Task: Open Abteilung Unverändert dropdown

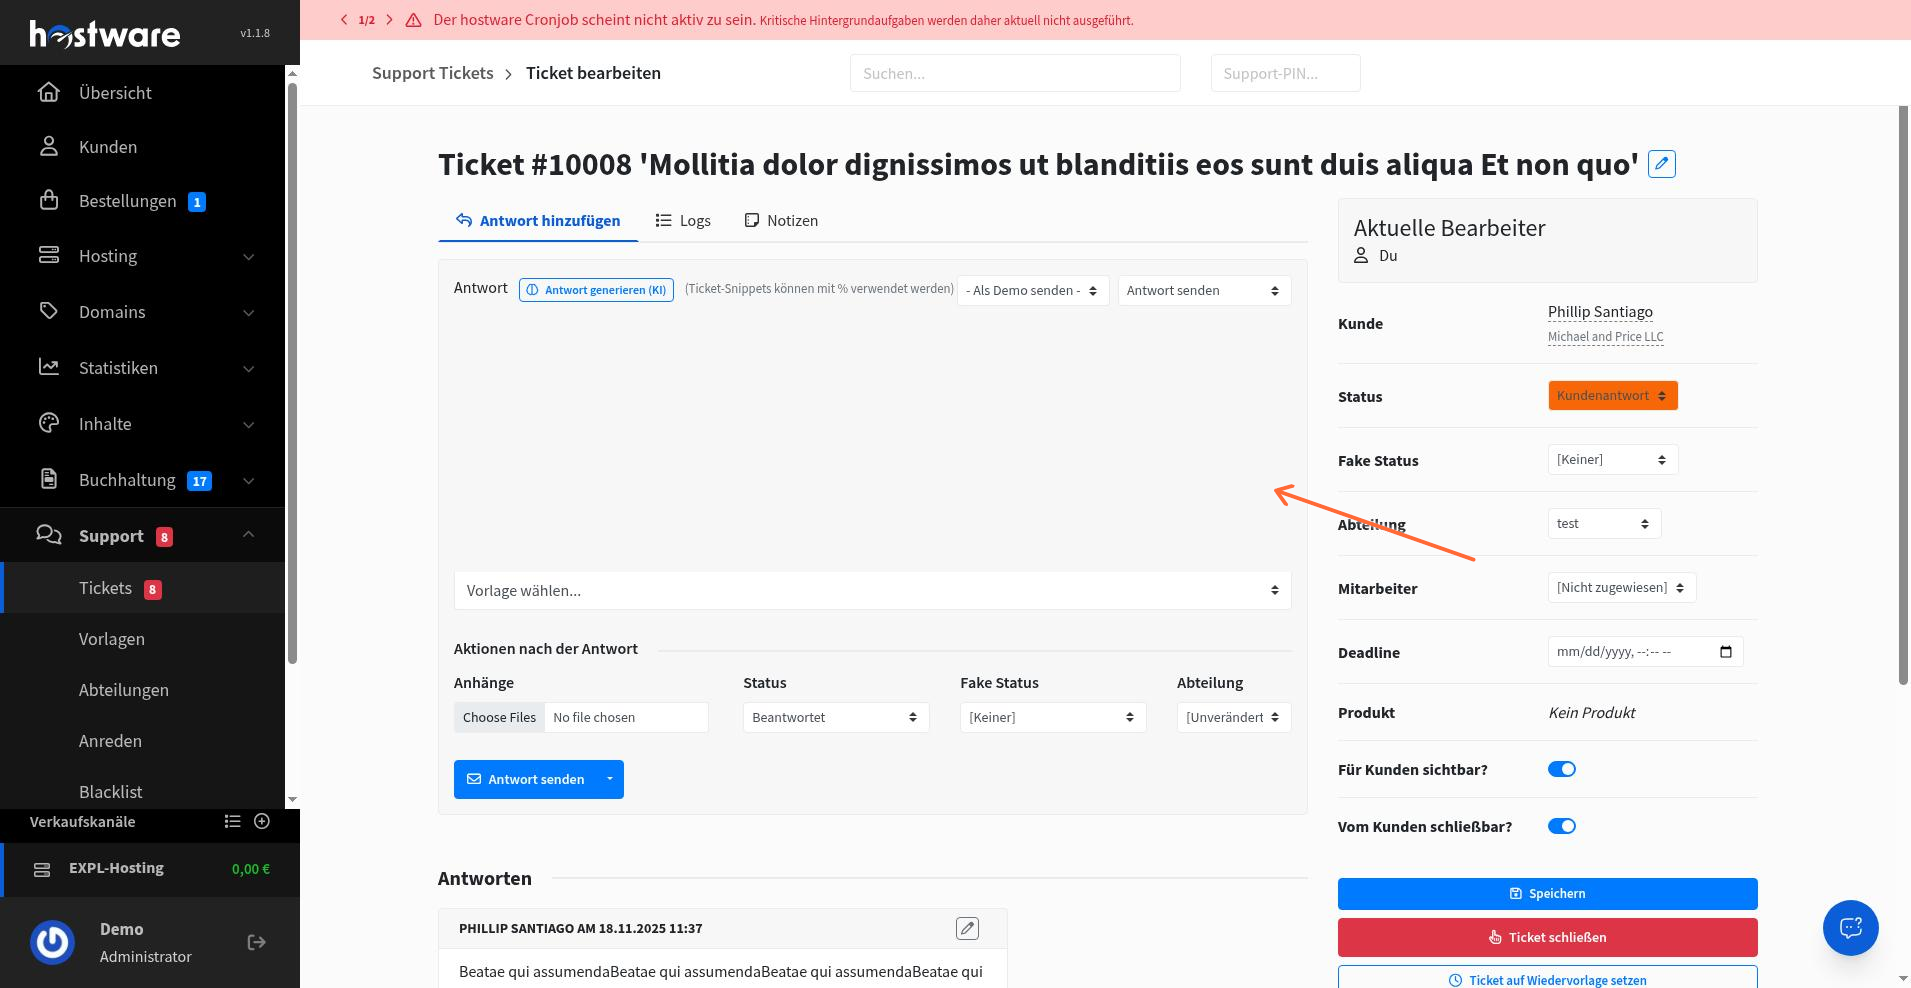Action: pos(1233,717)
